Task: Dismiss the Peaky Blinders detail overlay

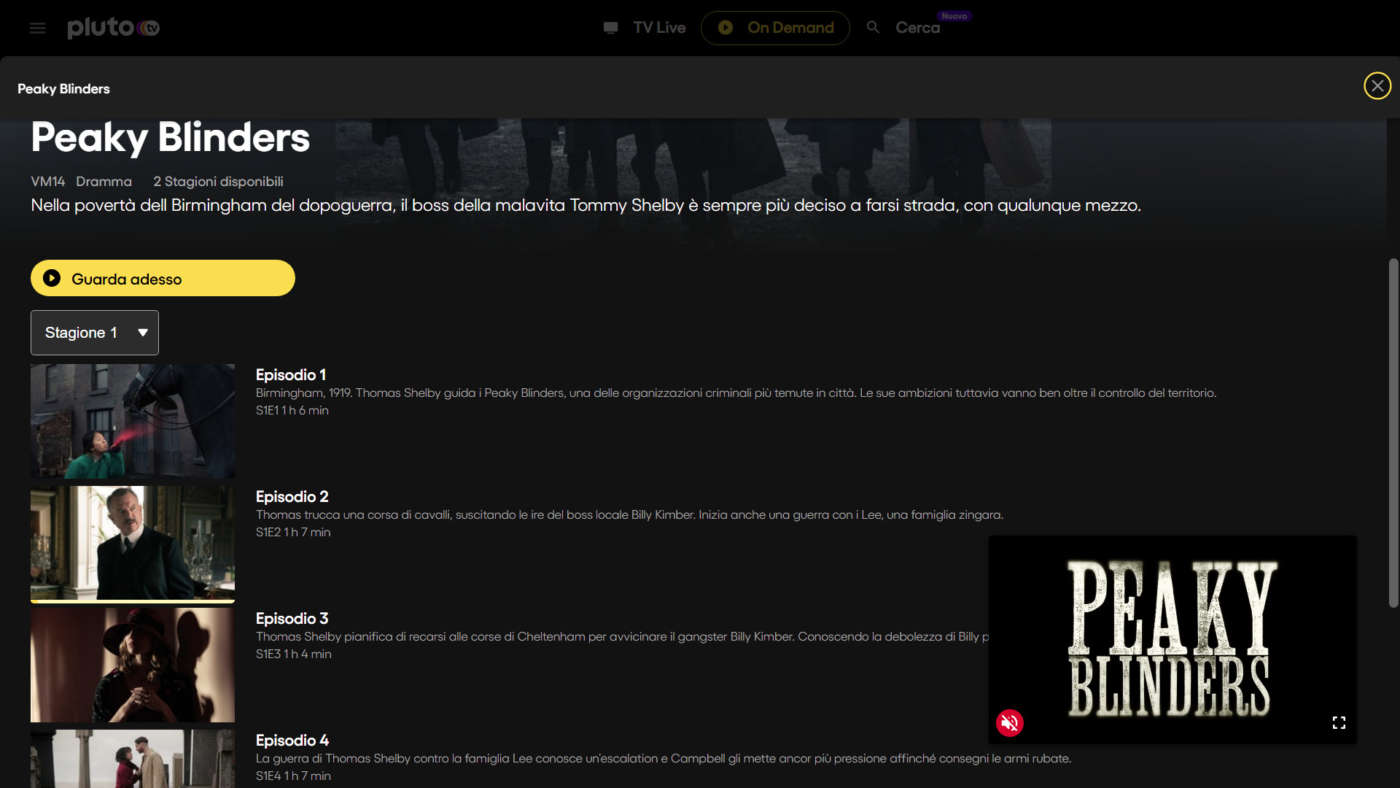Action: (1377, 85)
